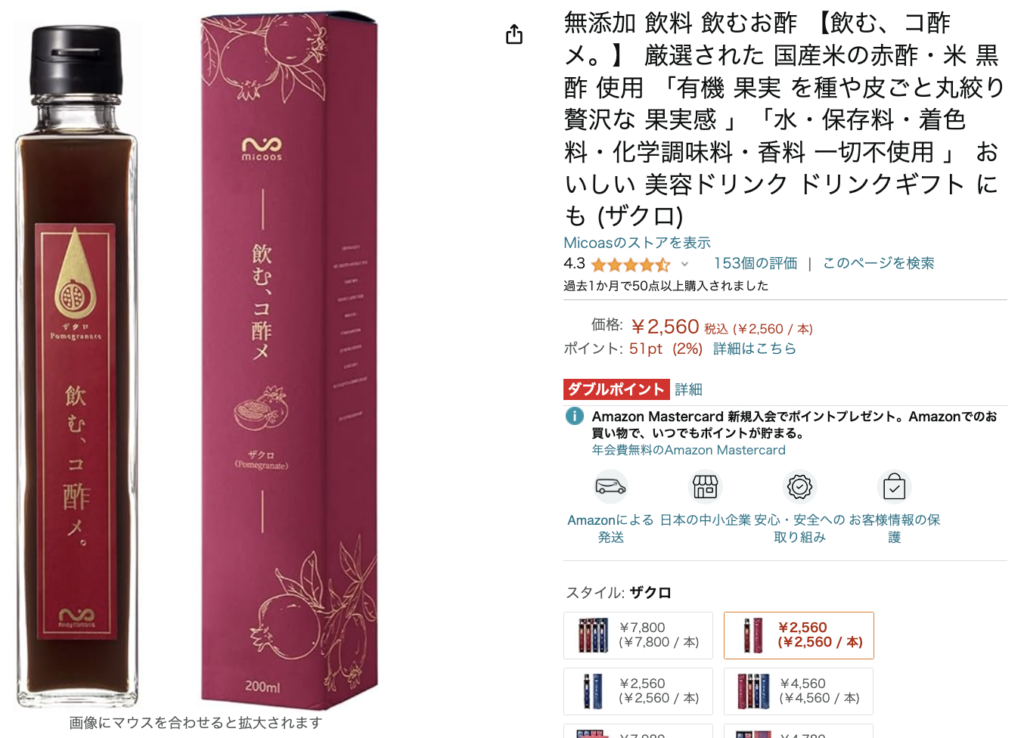Click the customer information protection bag icon

click(894, 487)
